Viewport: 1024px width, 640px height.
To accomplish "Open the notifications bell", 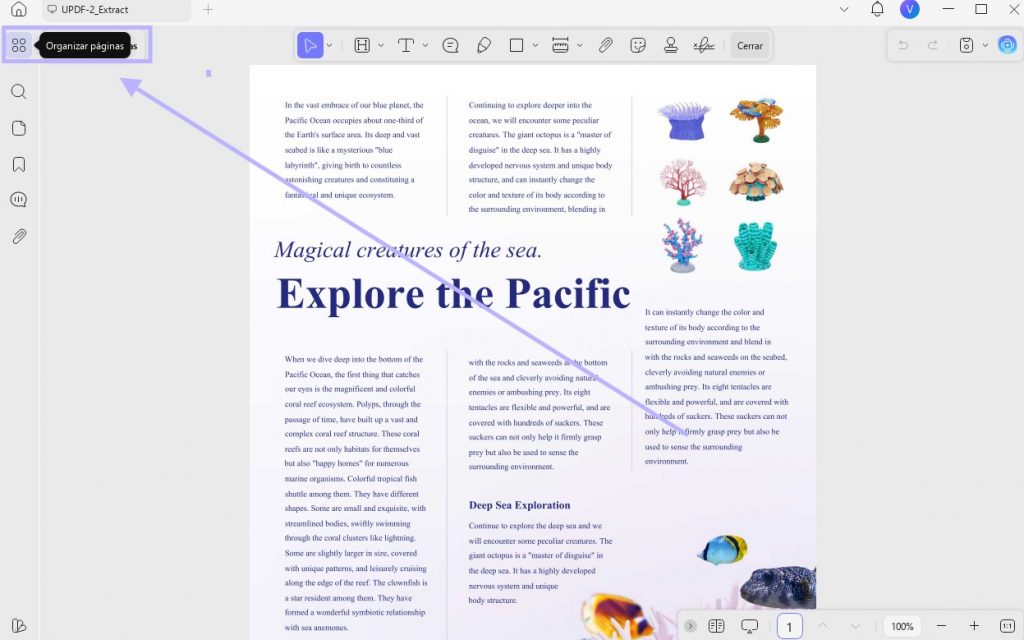I will pos(877,9).
